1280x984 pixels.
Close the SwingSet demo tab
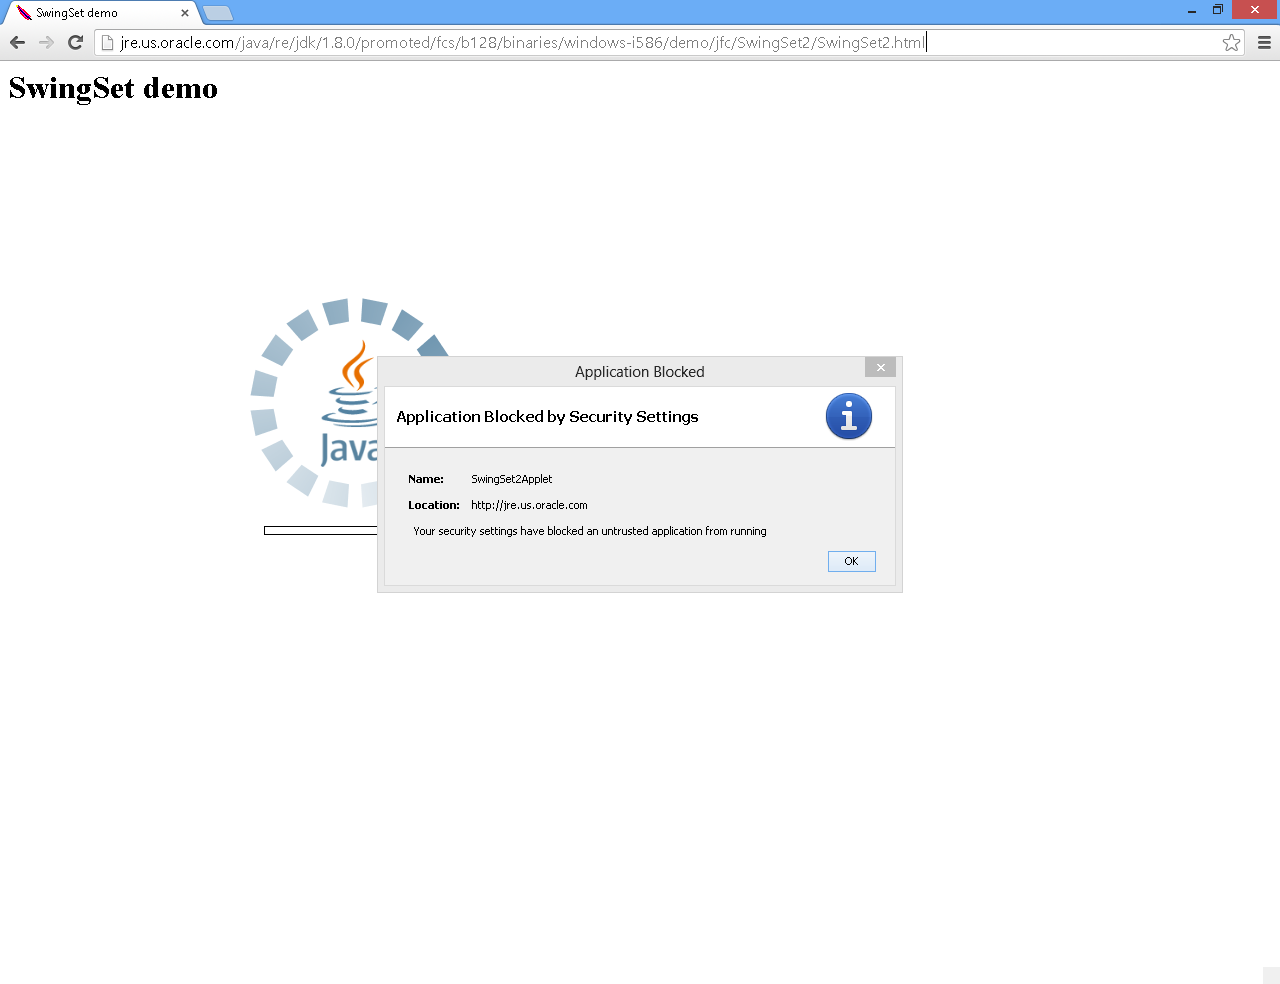point(185,13)
